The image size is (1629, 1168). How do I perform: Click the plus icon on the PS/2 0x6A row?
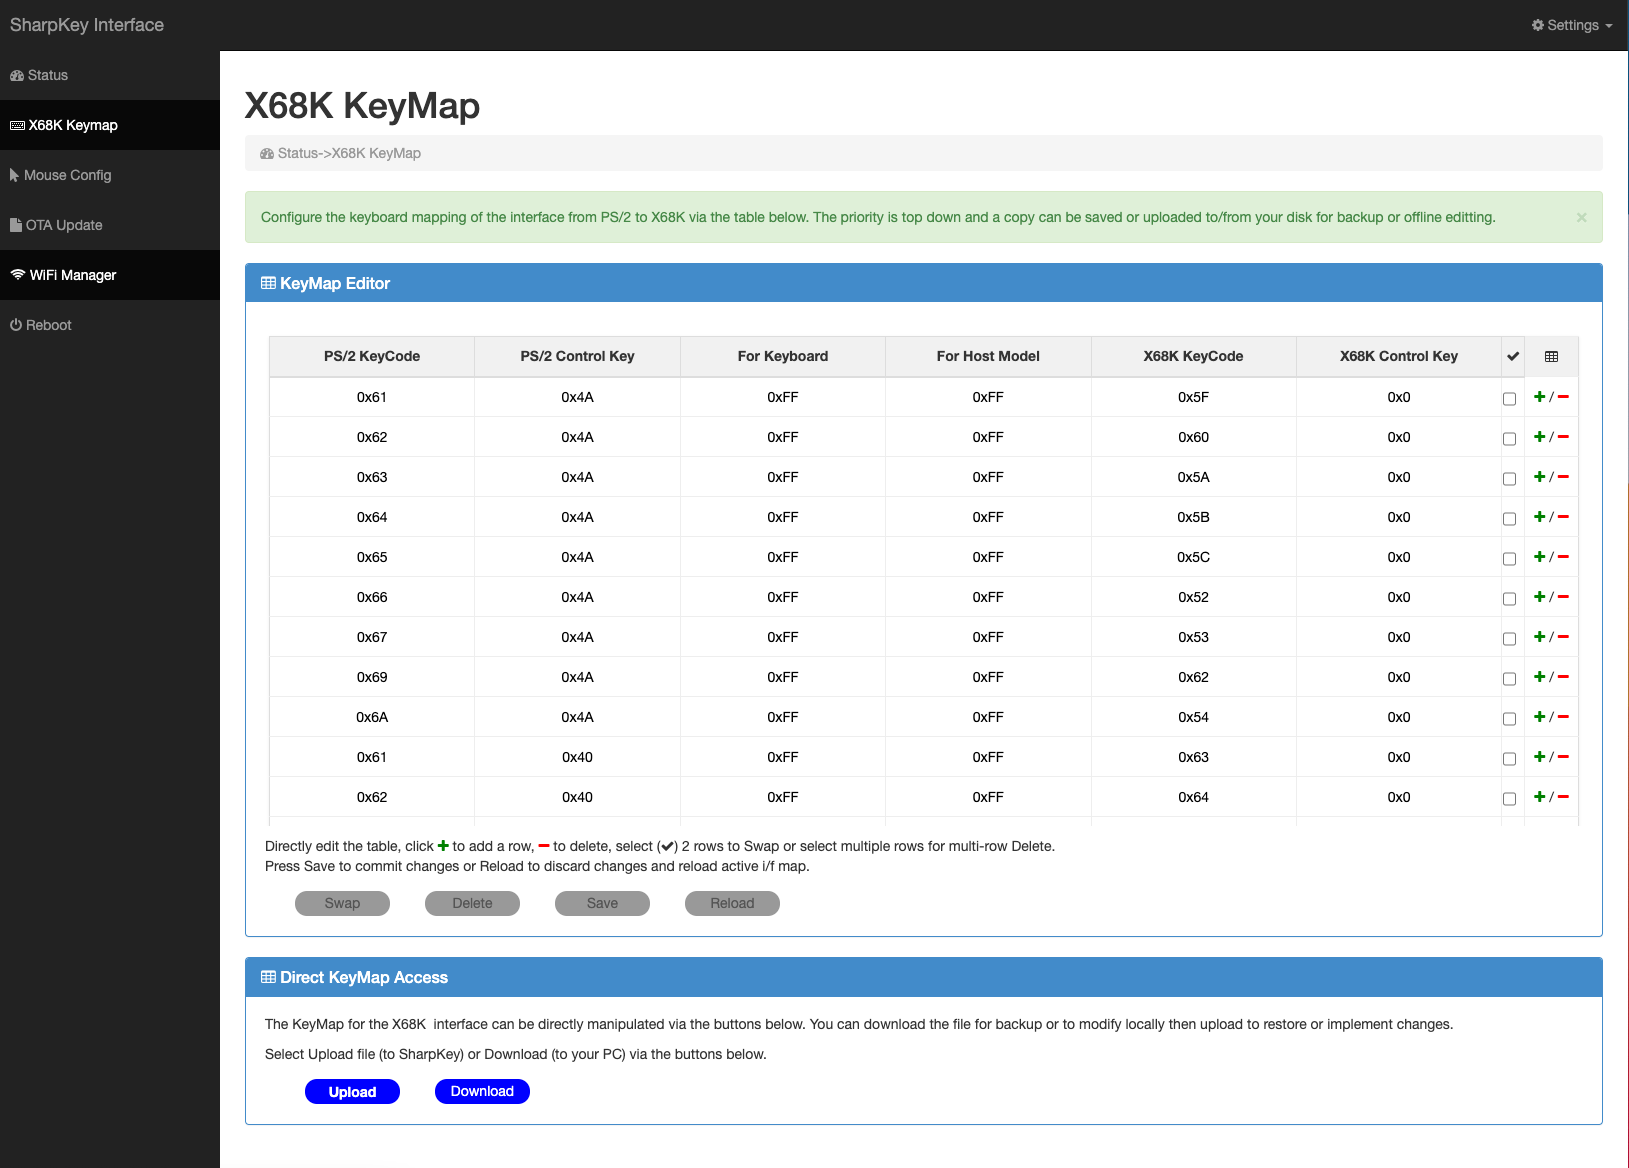click(1539, 717)
